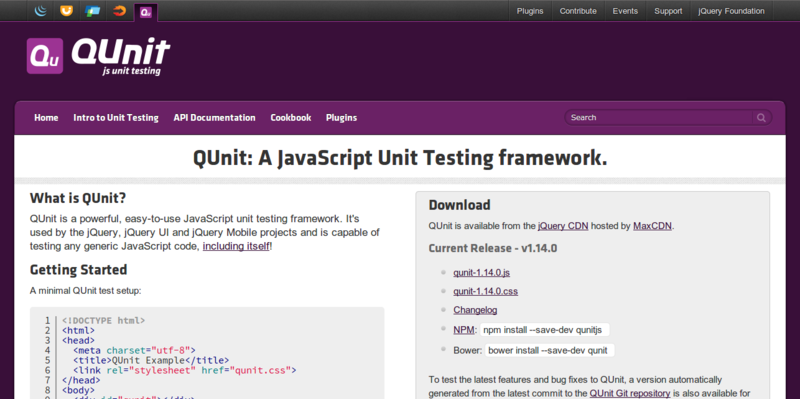The image size is (800, 399).
Task: Open Plugins in the purple navigation
Action: pos(341,118)
